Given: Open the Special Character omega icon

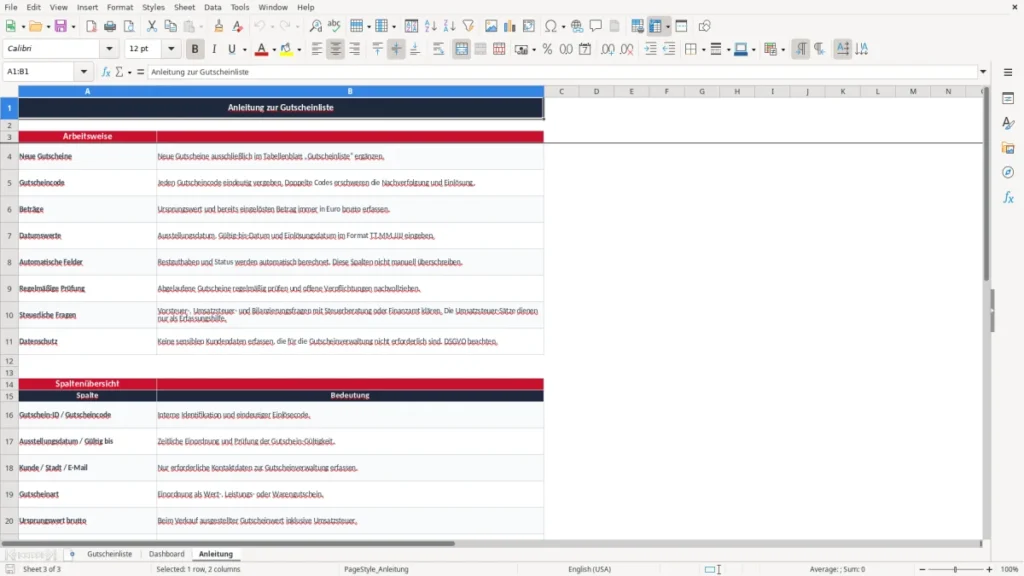Looking at the screenshot, I should tap(551, 26).
